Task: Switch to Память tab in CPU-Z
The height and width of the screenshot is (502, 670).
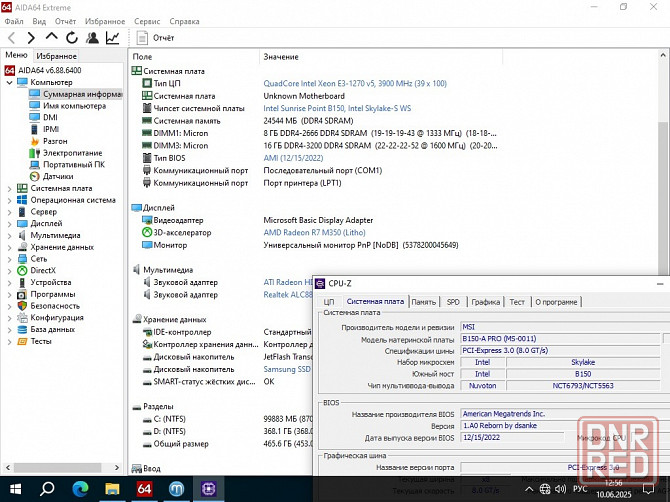Action: pyautogui.click(x=423, y=302)
